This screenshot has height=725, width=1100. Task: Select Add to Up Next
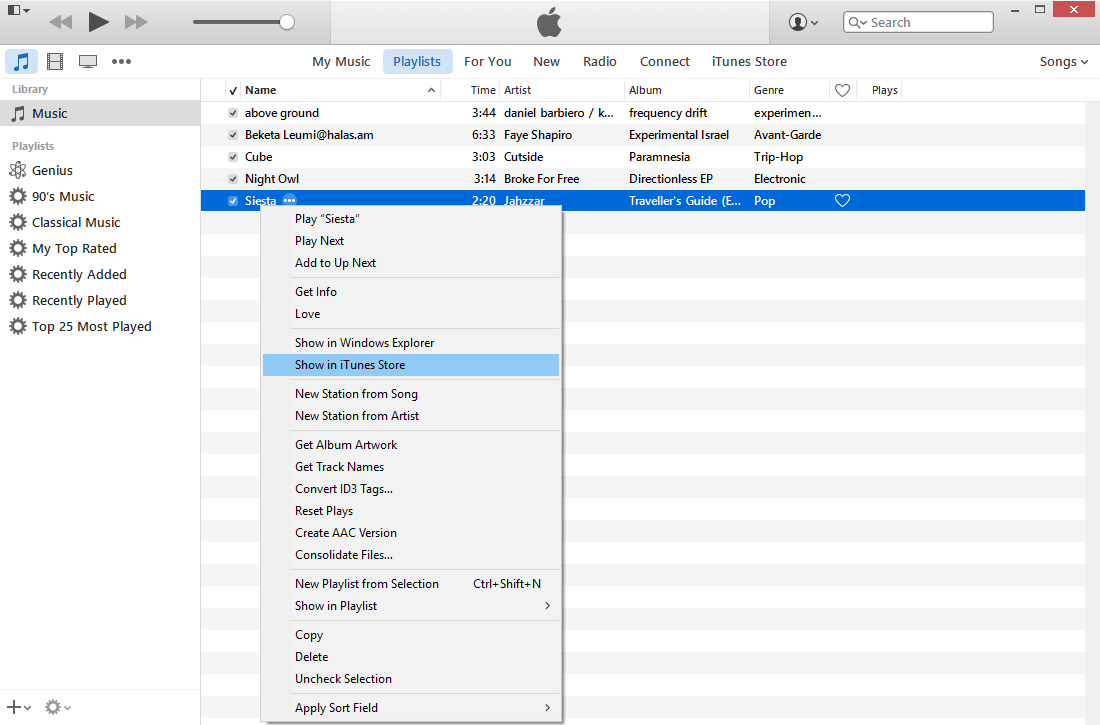point(411,262)
